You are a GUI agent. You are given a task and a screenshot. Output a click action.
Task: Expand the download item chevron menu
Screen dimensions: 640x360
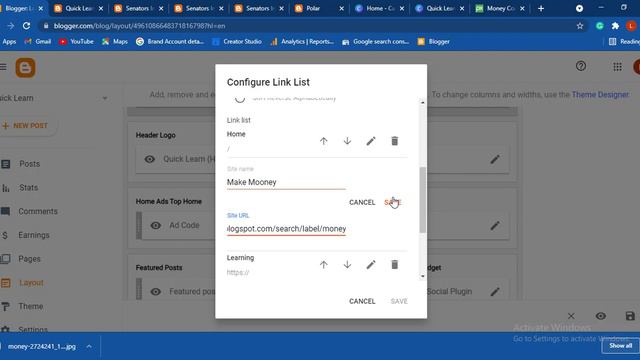(89, 347)
